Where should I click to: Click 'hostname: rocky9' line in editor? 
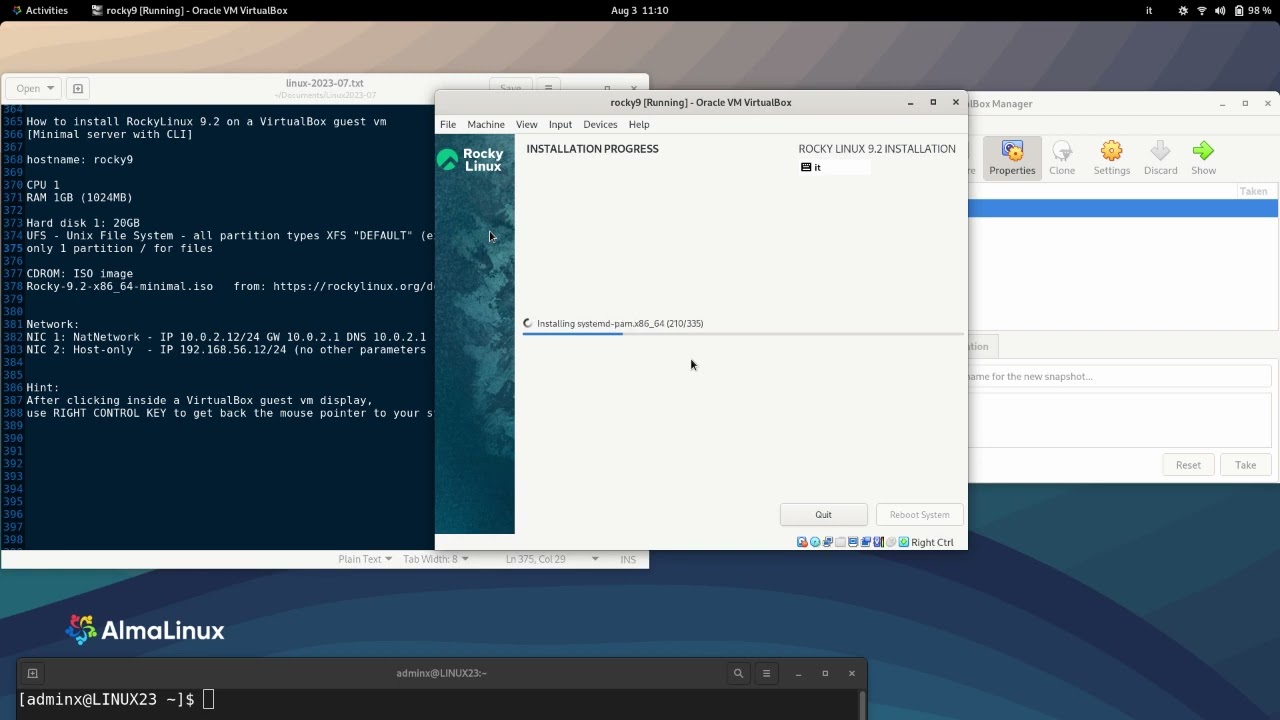[x=80, y=159]
